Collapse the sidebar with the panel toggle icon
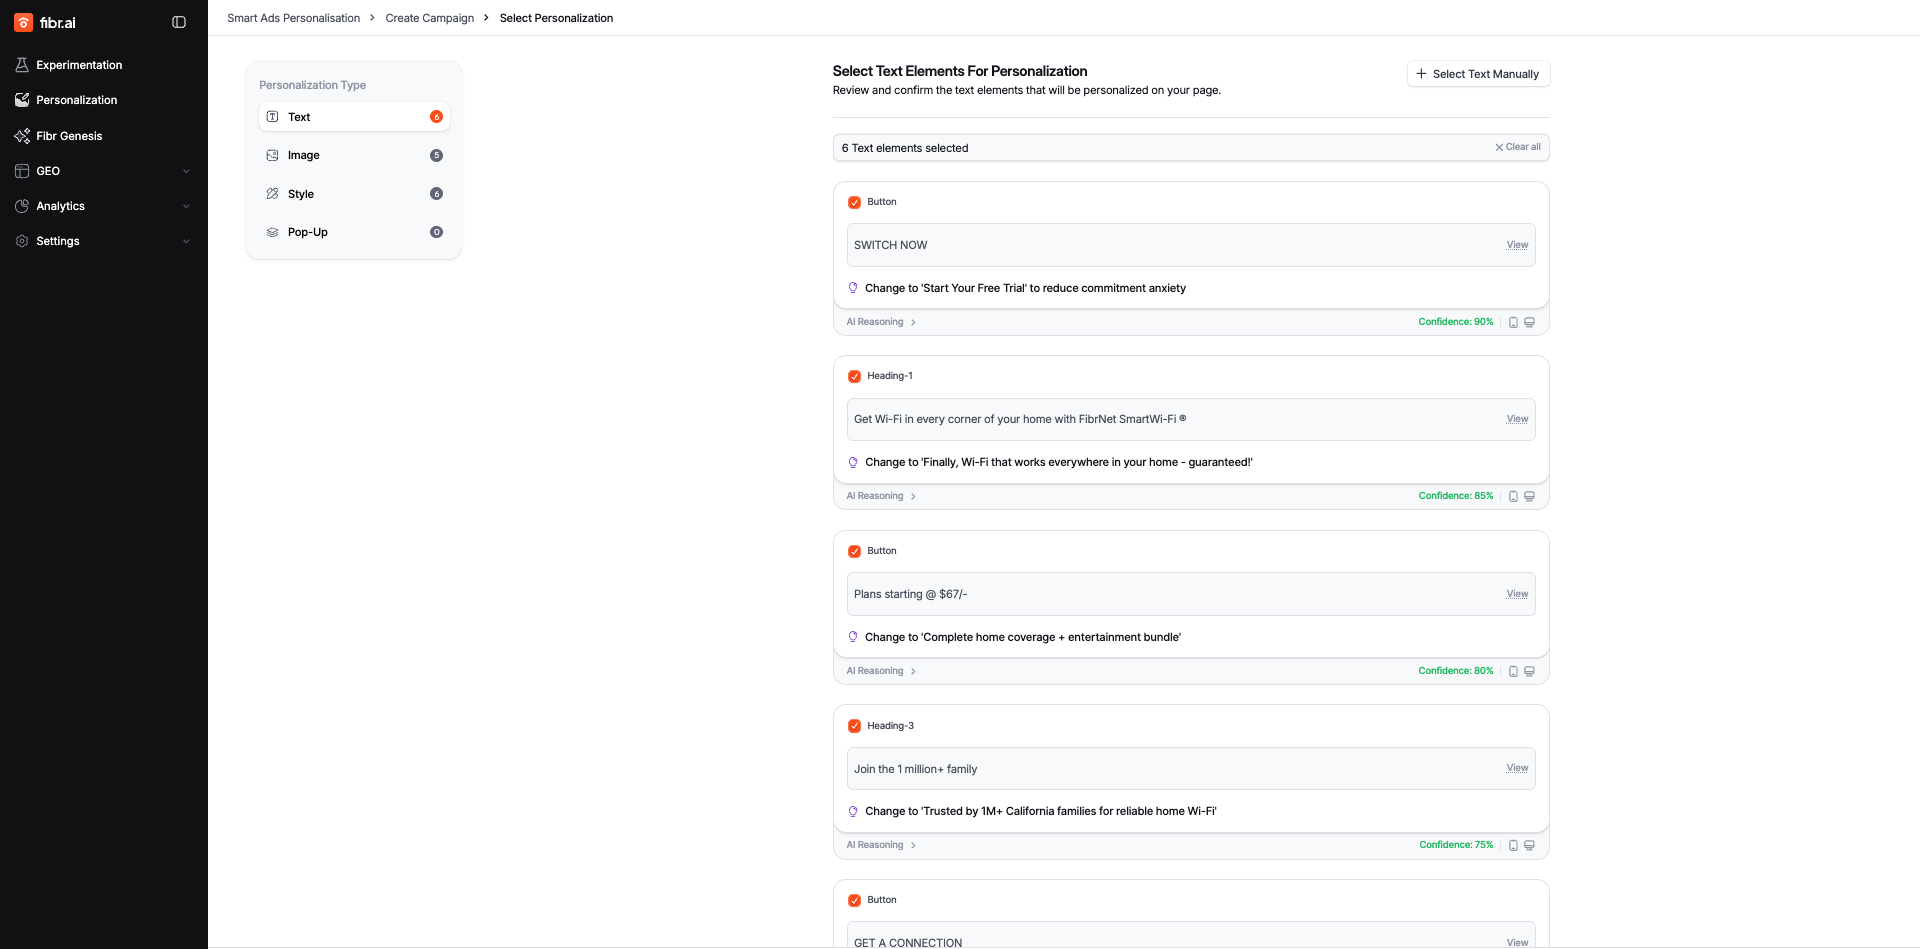The image size is (1920, 949). (179, 22)
